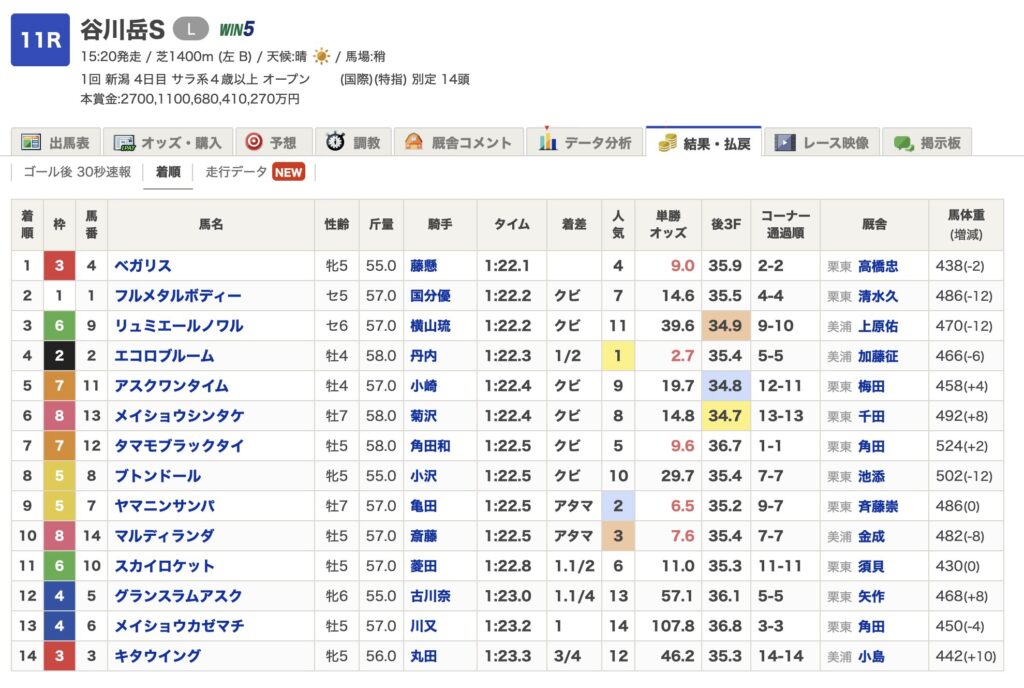1024x688 pixels.
Task: Open the 出馬表 tab
Action: [56, 142]
